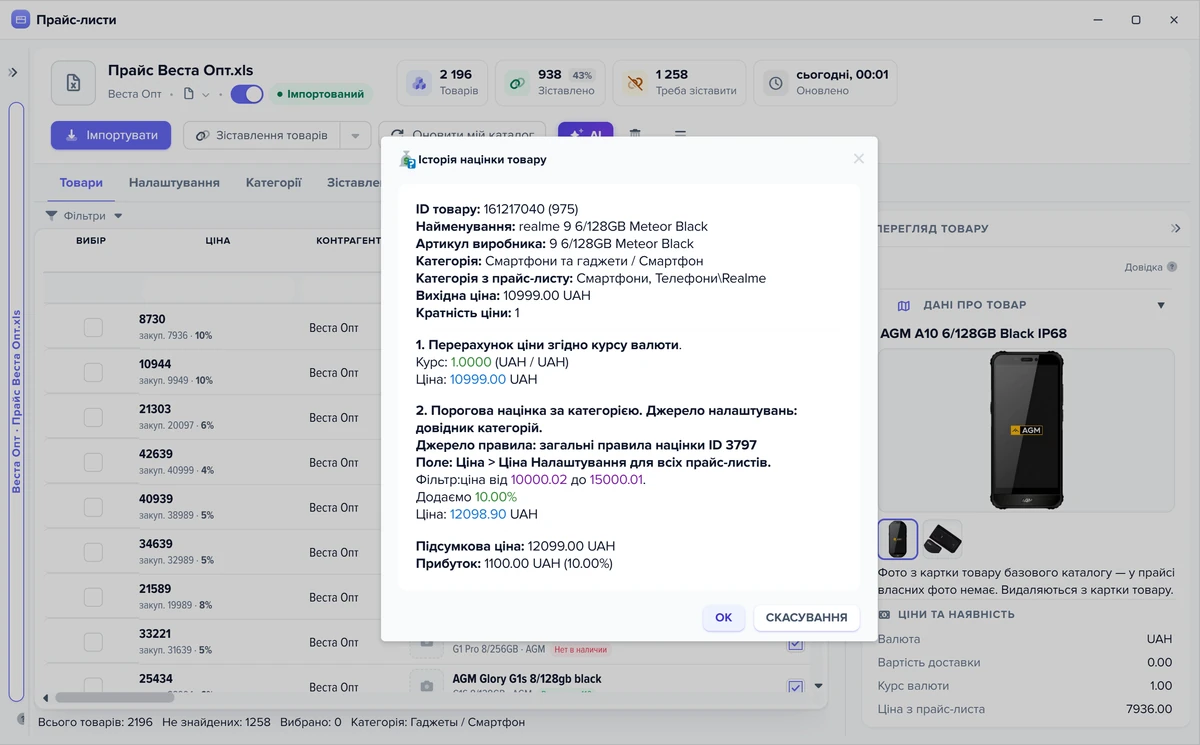The width and height of the screenshot is (1200, 745).
Task: Collapse the ДАНІ ПРО ТОВАР section arrow
Action: pyautogui.click(x=1161, y=306)
